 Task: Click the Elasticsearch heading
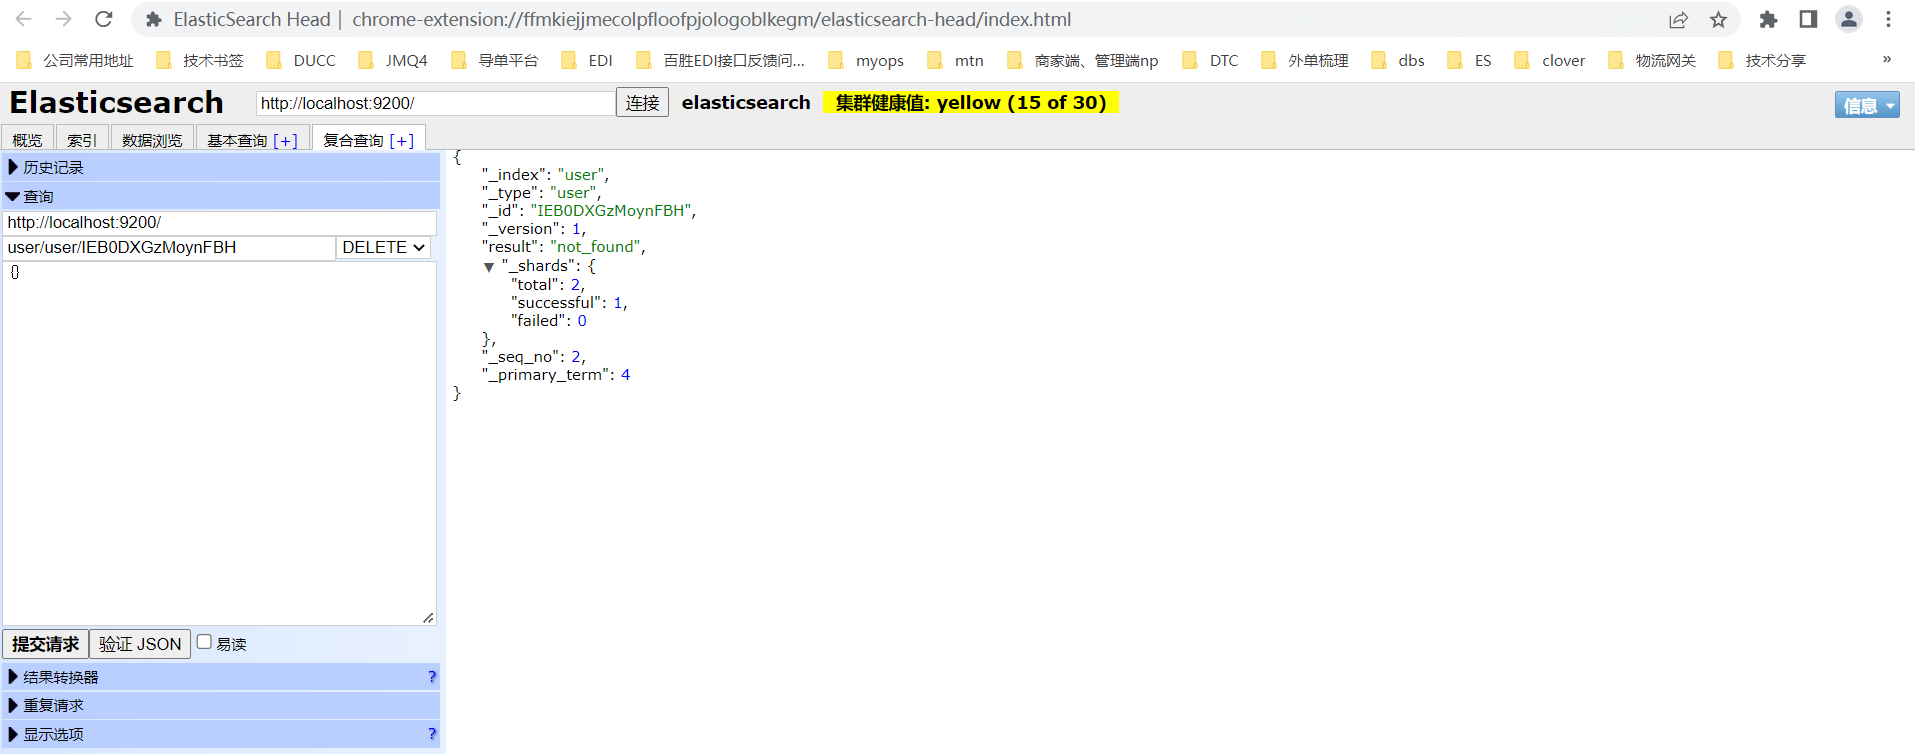116,103
